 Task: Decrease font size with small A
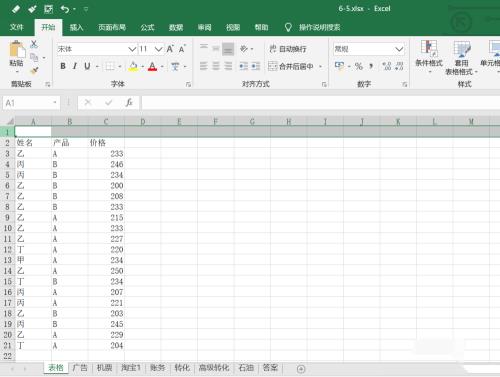click(x=182, y=49)
